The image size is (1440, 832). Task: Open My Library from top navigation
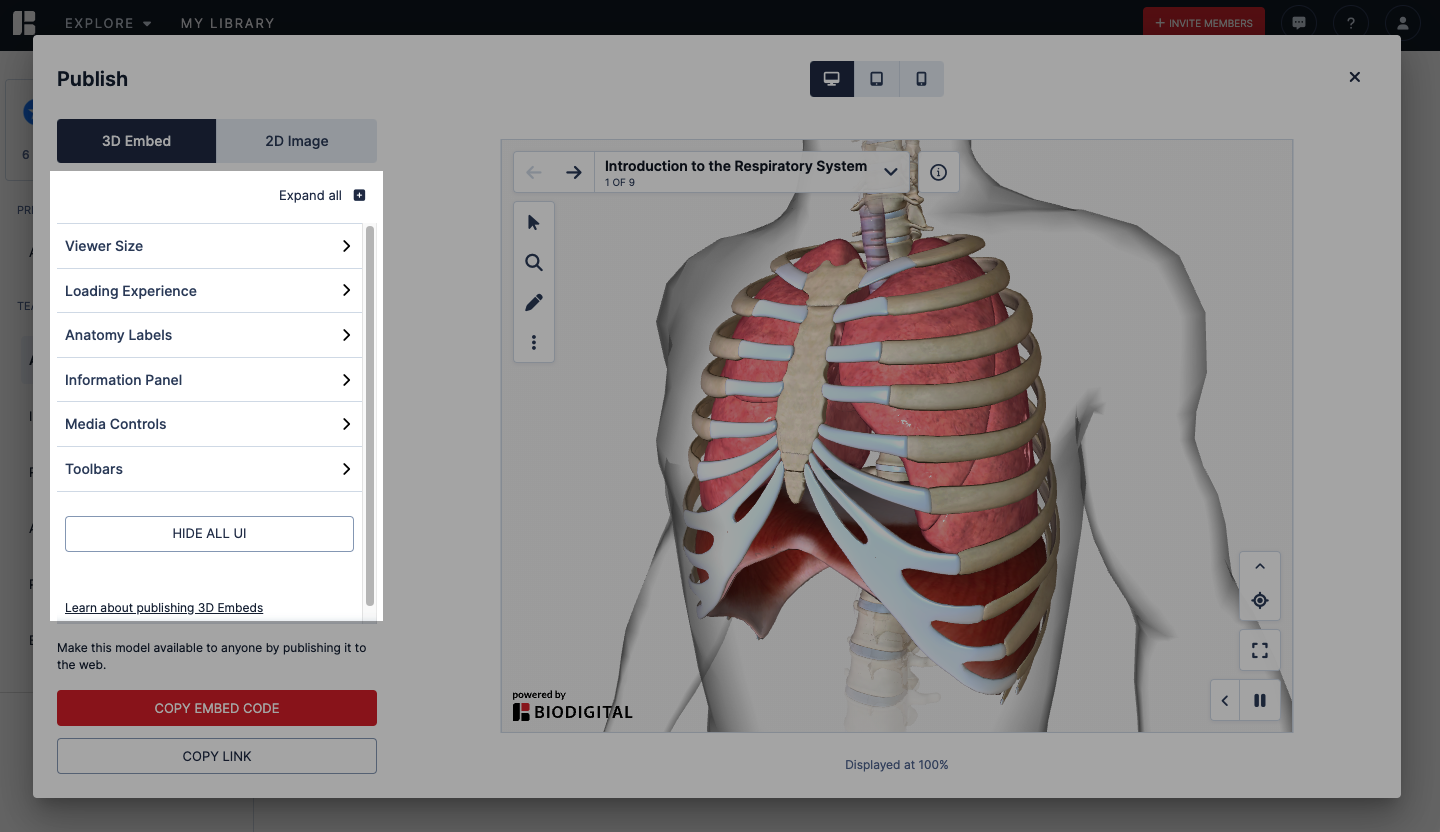[x=227, y=23]
